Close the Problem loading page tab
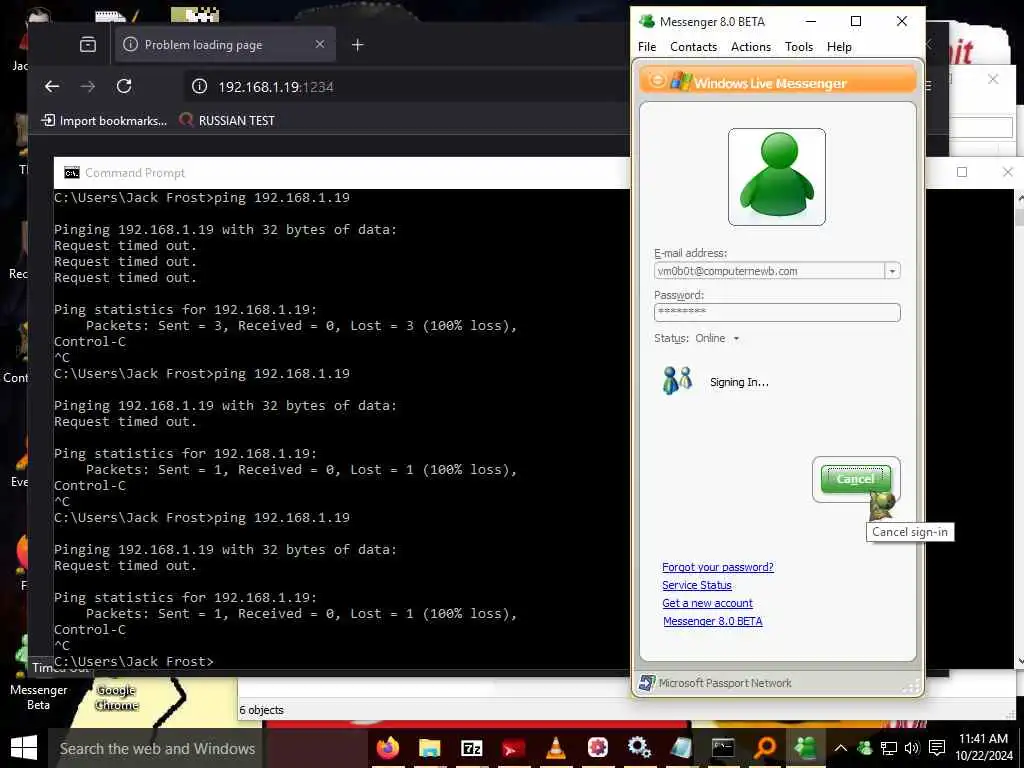This screenshot has width=1024, height=768. [x=320, y=44]
